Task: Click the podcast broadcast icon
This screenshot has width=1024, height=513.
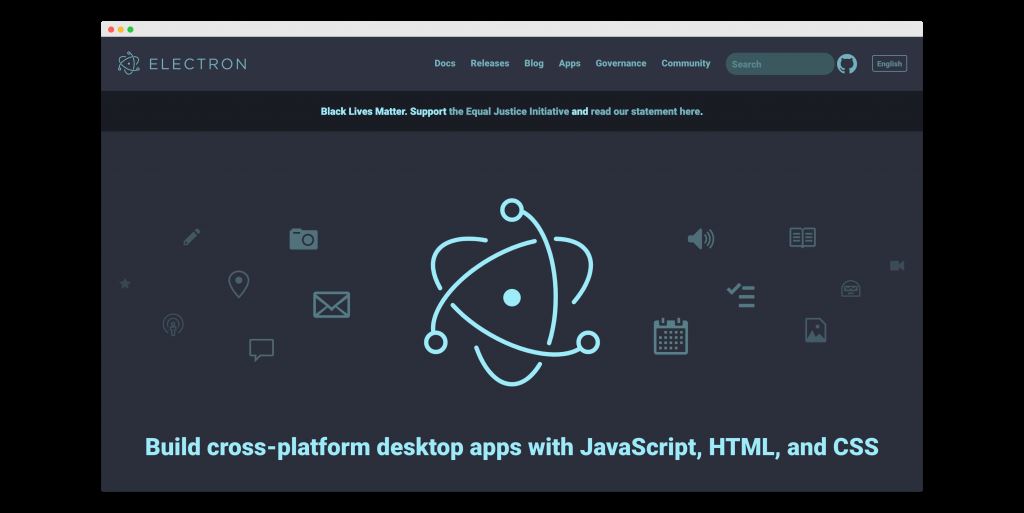Action: coord(173,324)
